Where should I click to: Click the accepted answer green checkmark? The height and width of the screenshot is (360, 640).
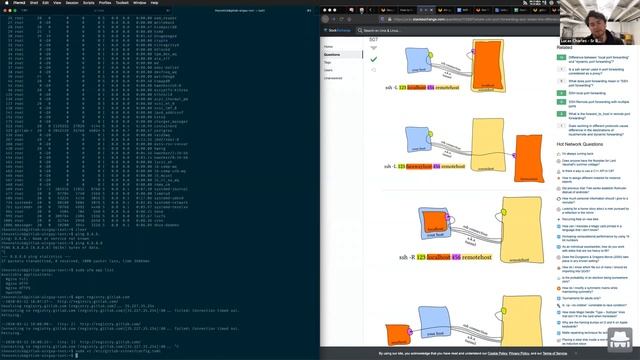coord(373,59)
